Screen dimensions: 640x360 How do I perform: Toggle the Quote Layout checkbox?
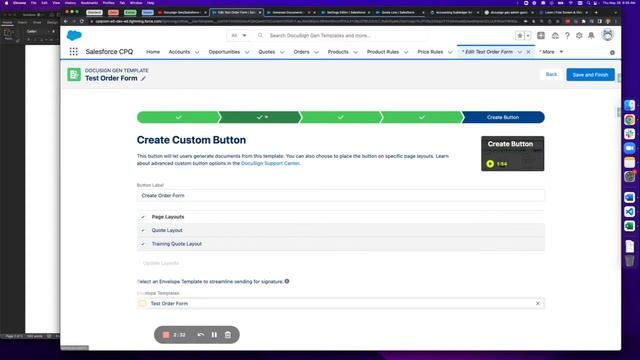click(x=143, y=230)
